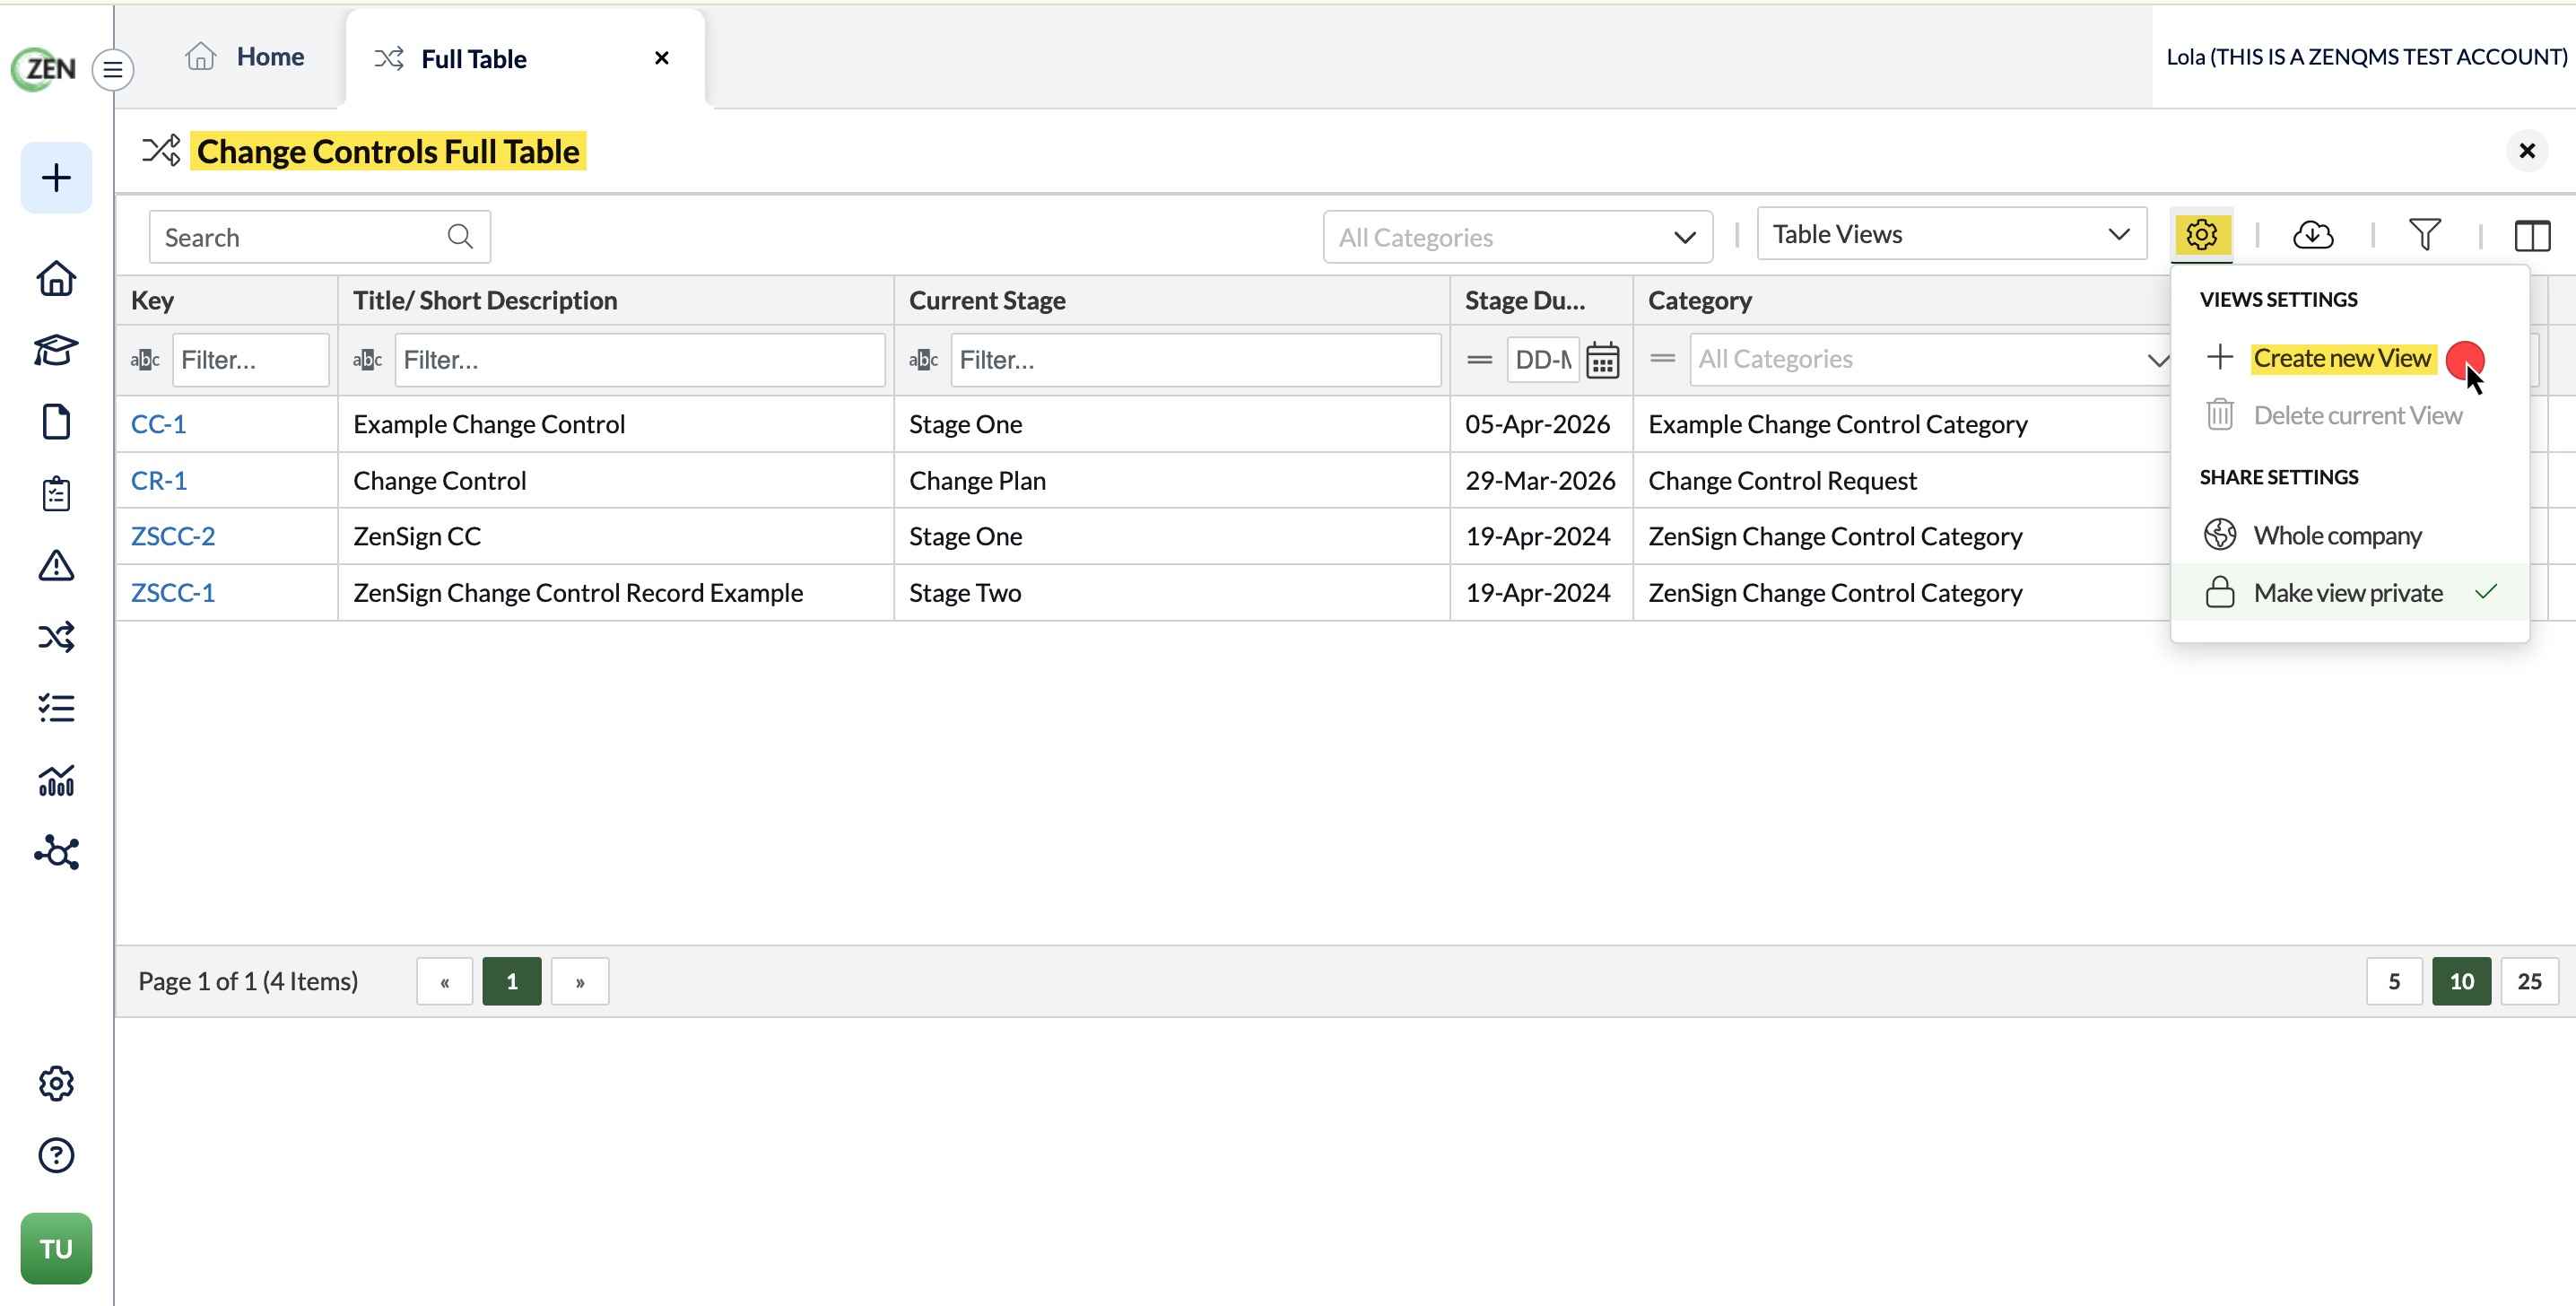Click the TU user avatar
The image size is (2576, 1306).
[56, 1249]
